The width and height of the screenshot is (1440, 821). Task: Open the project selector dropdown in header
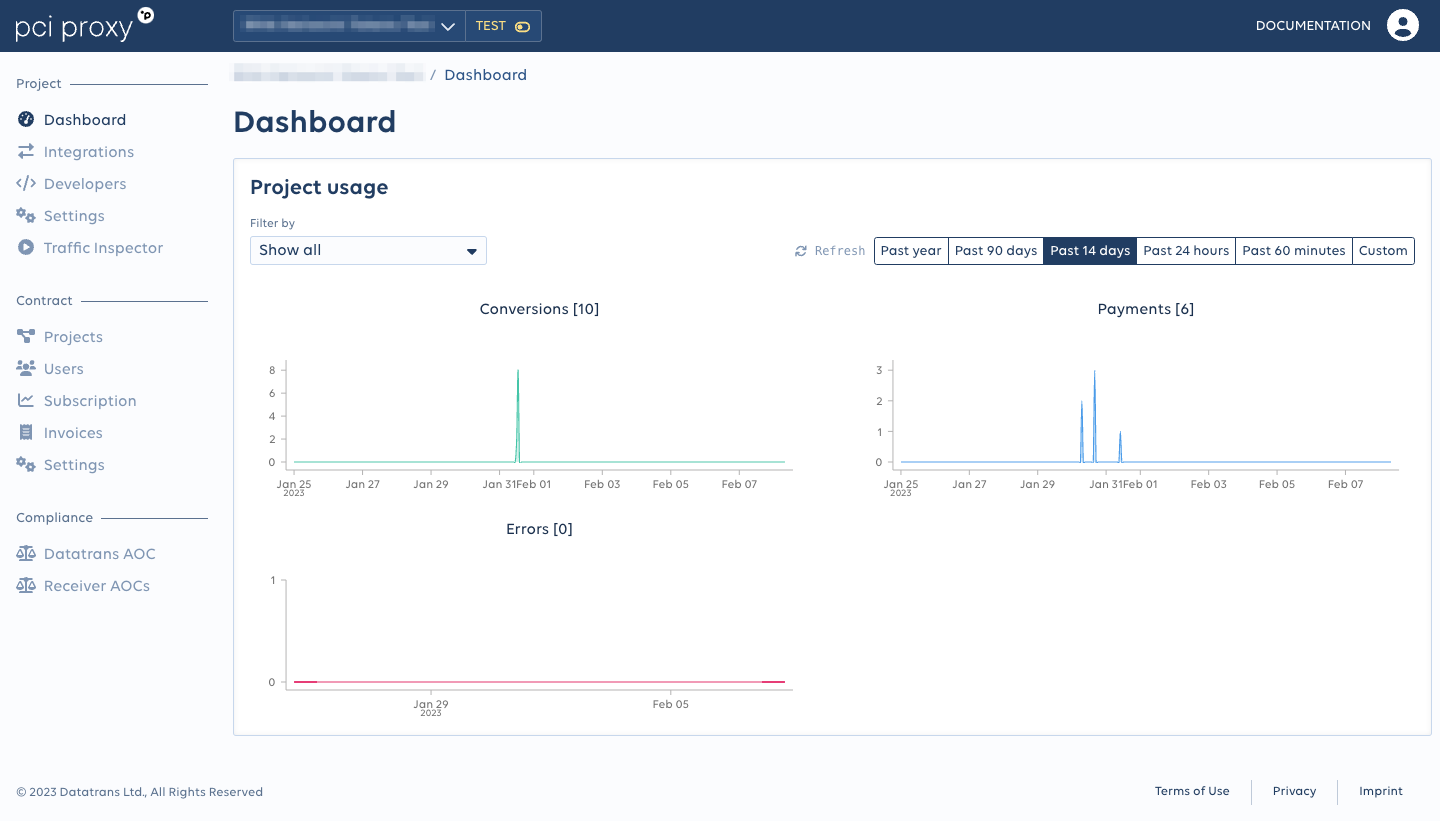(349, 26)
